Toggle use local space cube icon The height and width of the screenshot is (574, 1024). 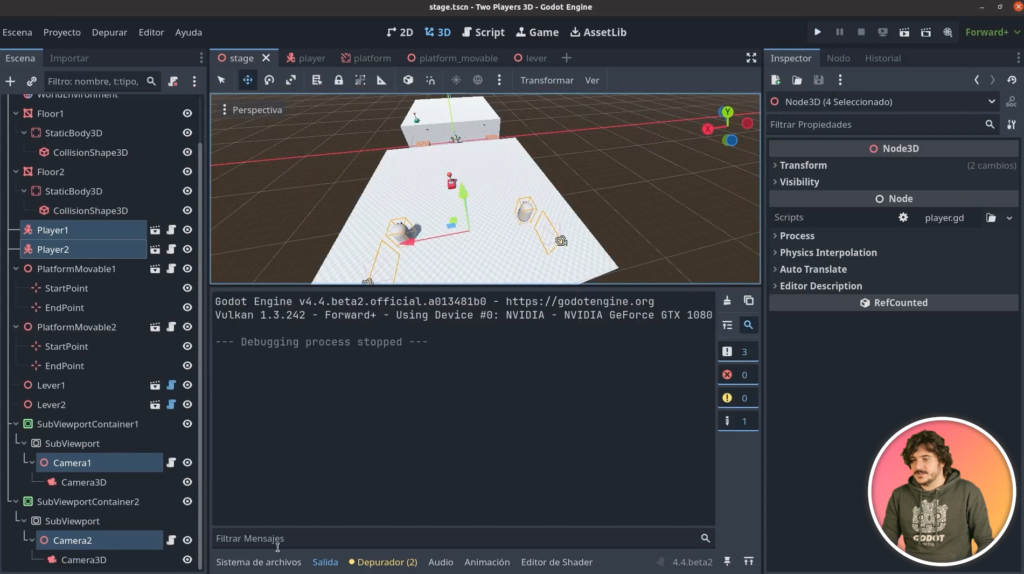[x=408, y=80]
